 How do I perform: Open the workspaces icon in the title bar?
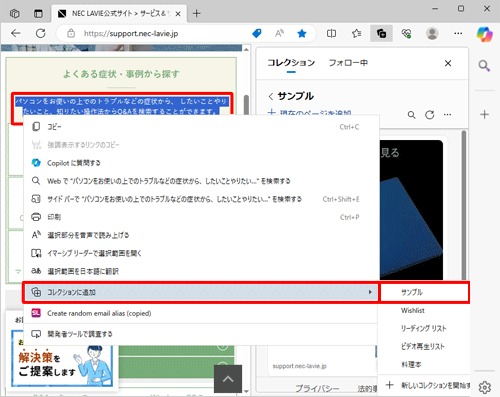[x=15, y=14]
